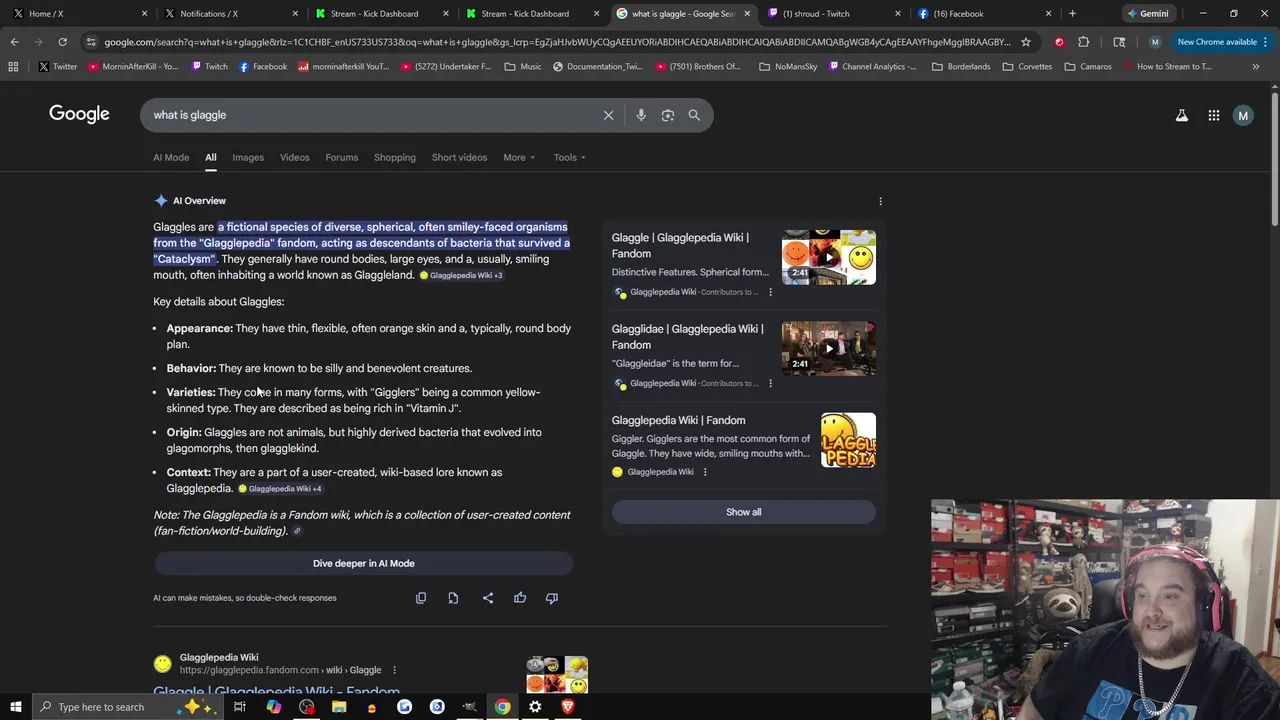This screenshot has height=720, width=1280.
Task: Open AI Overview three-dot options
Action: click(880, 201)
